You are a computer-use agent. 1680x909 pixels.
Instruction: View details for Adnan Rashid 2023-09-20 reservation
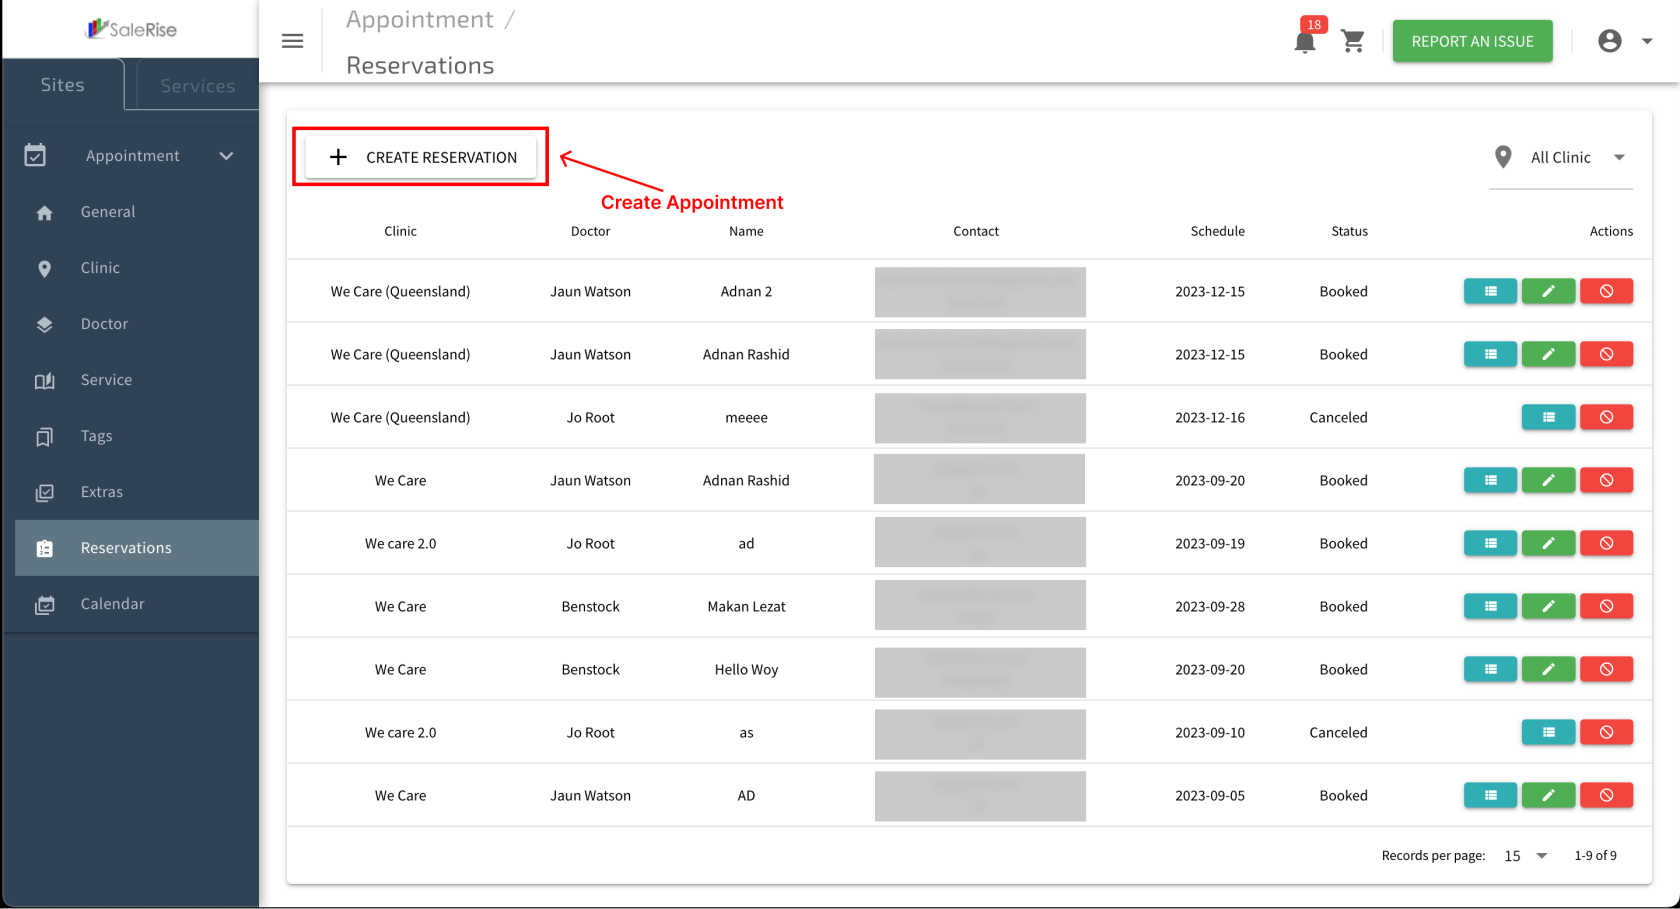pos(1490,480)
